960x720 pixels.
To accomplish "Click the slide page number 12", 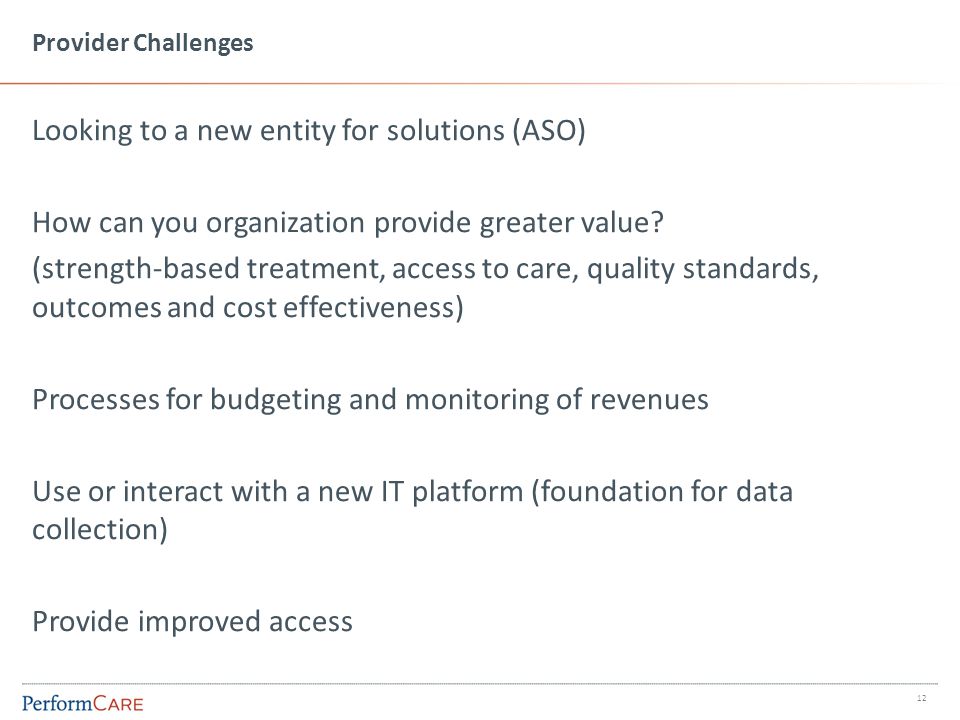I will pos(921,698).
